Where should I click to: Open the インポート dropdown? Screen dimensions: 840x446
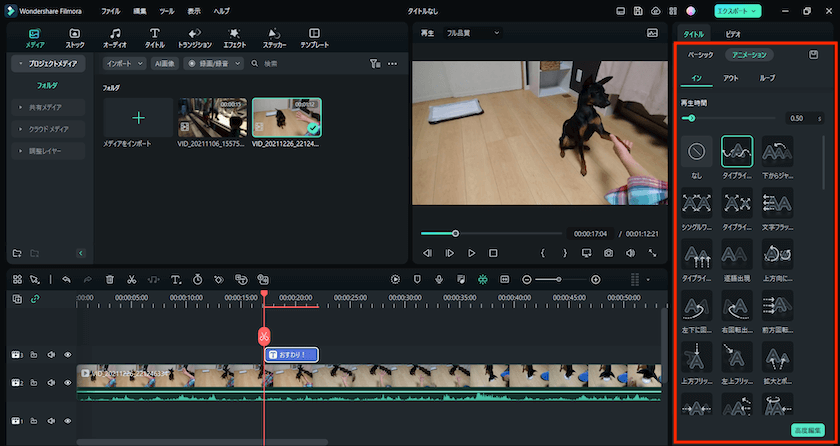(125, 63)
